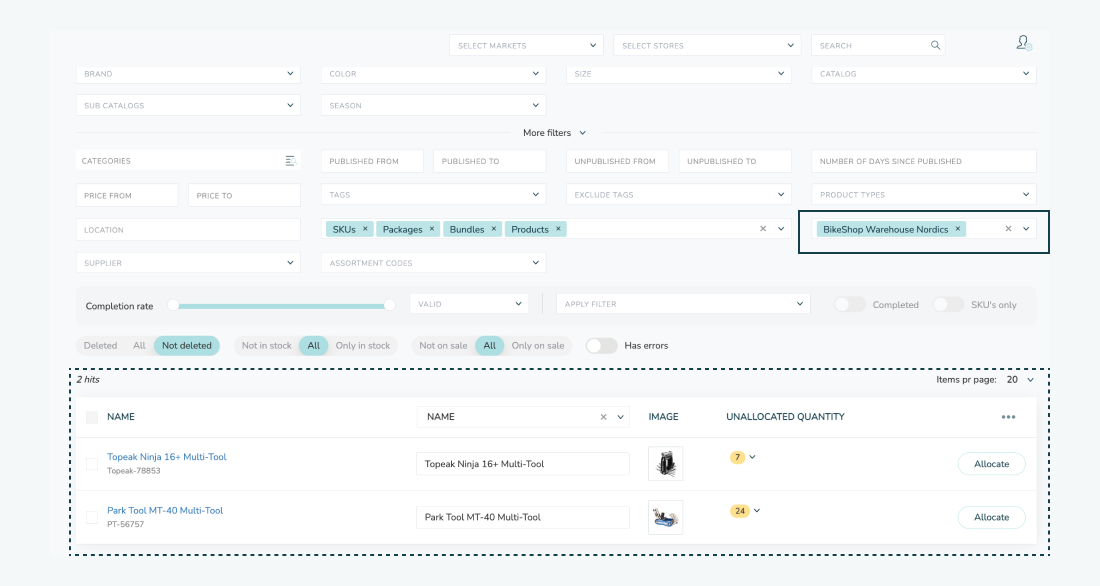Clear the Name column filter
Image resolution: width=1100 pixels, height=586 pixels.
603,416
